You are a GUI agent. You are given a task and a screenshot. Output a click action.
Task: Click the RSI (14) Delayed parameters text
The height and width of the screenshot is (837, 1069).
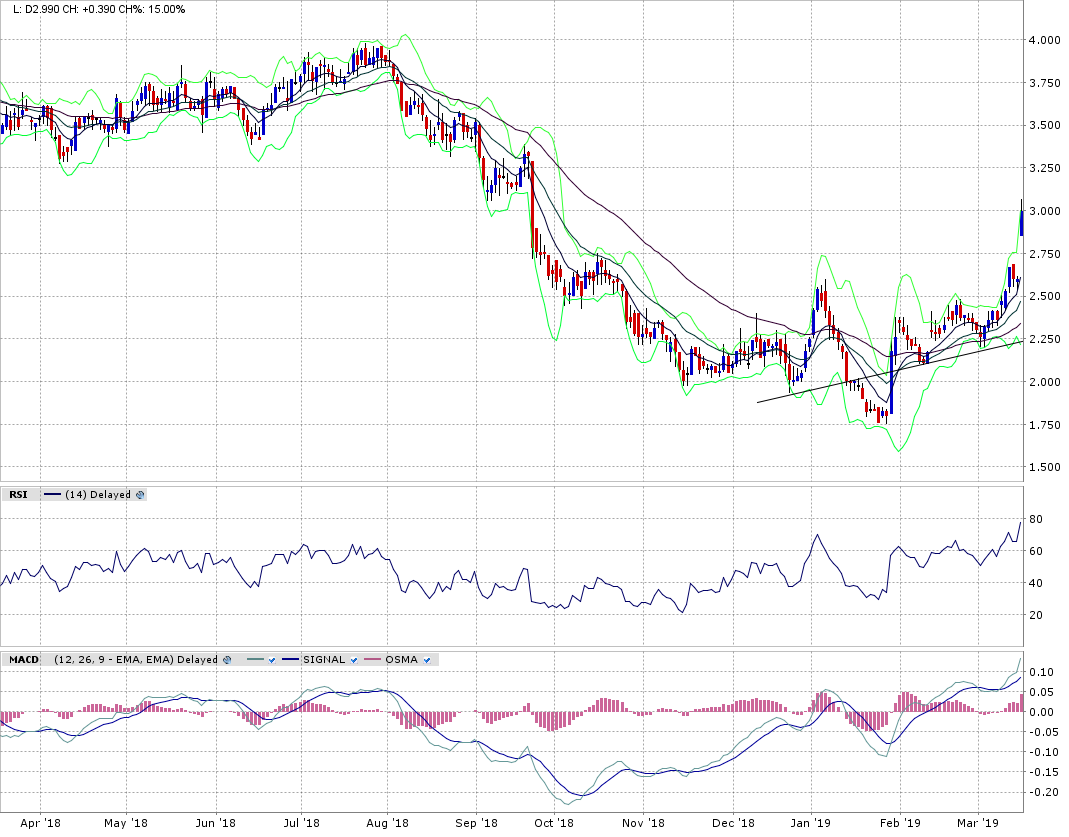tap(98, 494)
